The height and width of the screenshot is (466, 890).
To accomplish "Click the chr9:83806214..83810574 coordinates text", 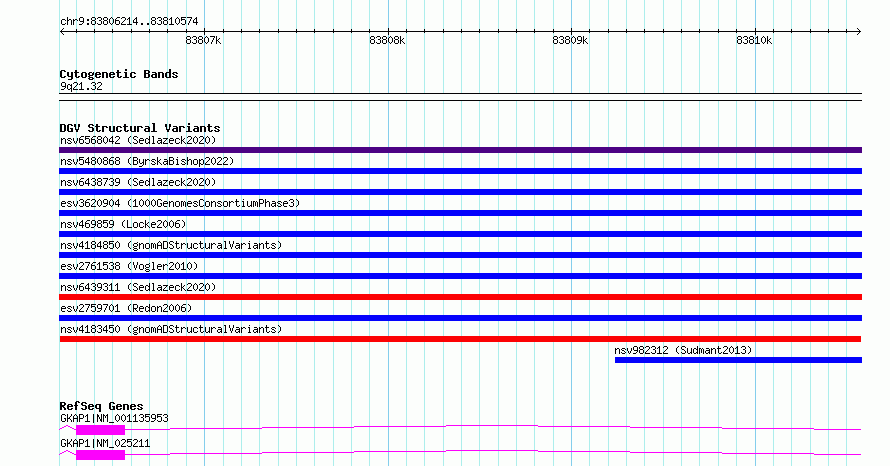I will coord(129,22).
